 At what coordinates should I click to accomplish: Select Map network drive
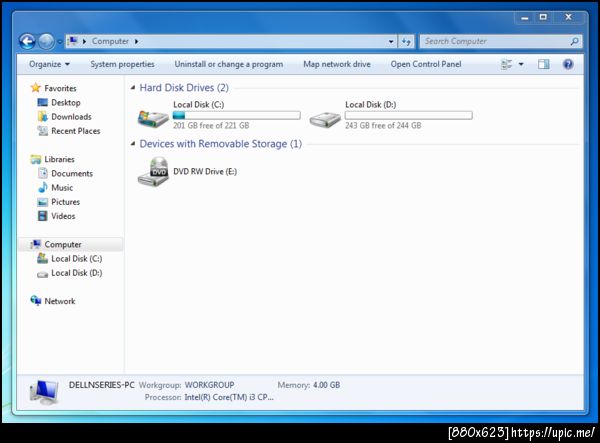click(x=337, y=64)
